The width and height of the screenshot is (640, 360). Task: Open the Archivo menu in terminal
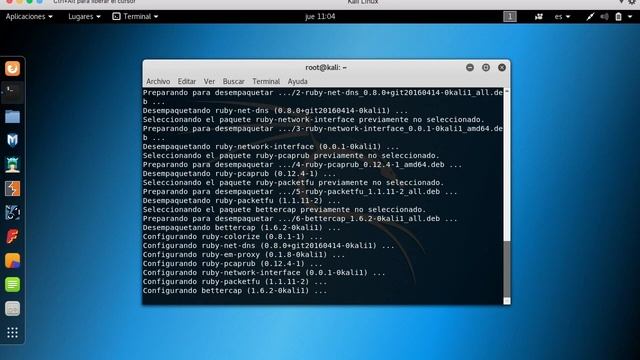pos(158,81)
